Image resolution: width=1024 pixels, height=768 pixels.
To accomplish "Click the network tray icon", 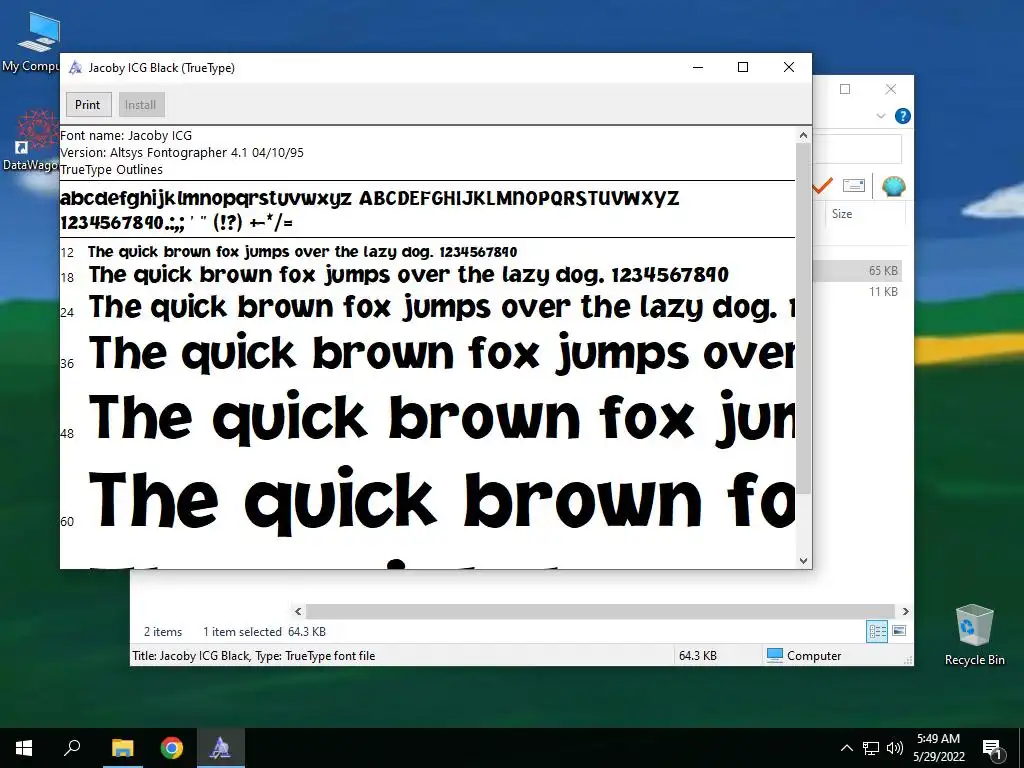I will click(871, 748).
